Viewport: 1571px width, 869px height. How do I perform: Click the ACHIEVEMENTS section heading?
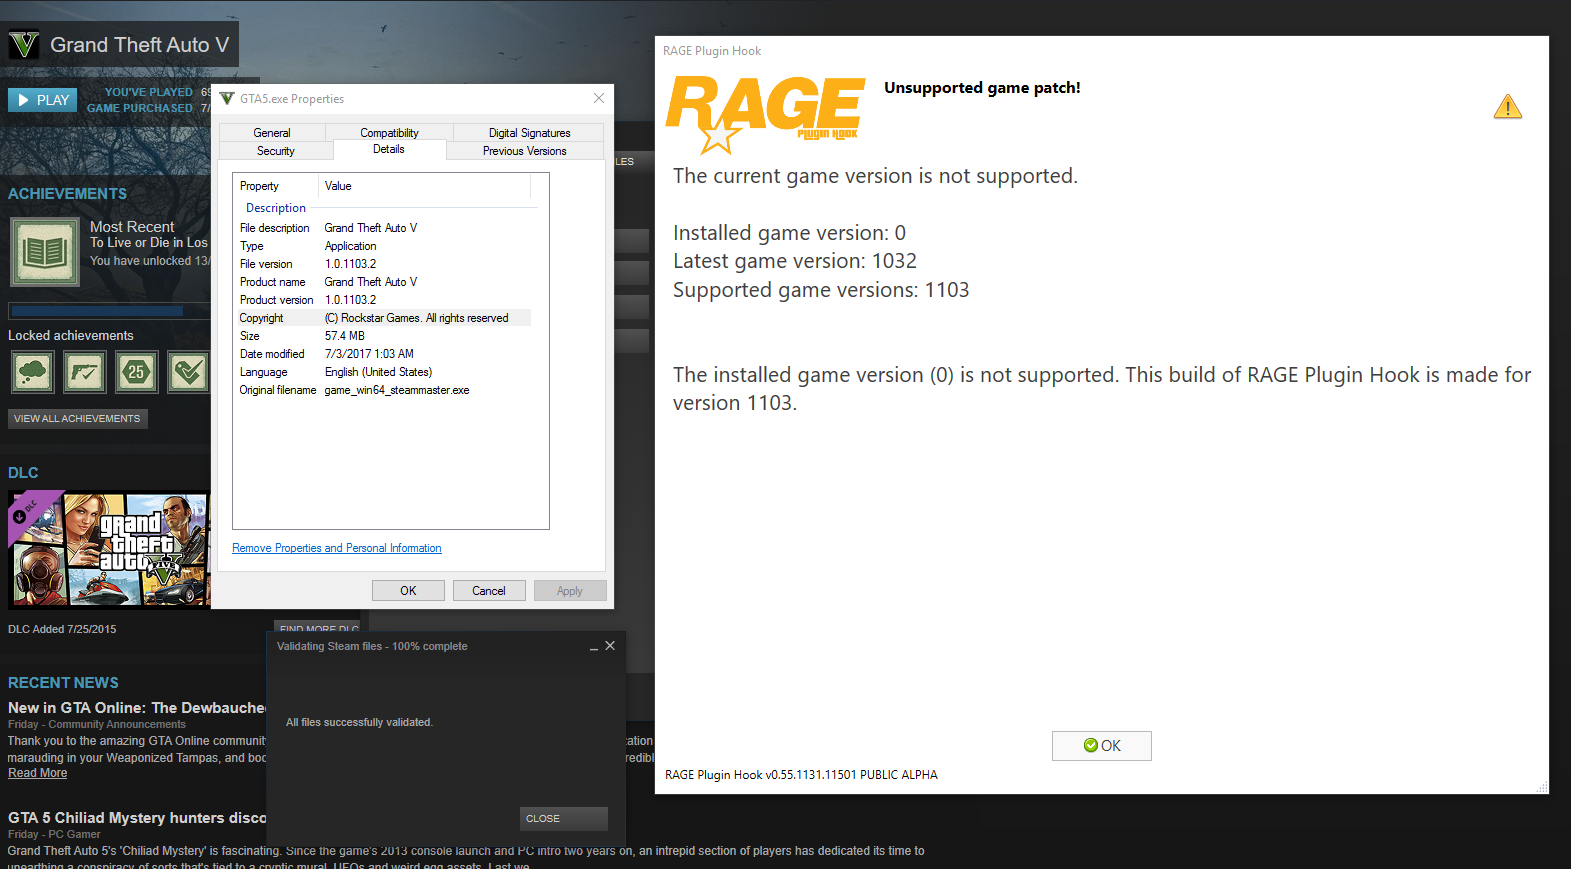tap(67, 194)
